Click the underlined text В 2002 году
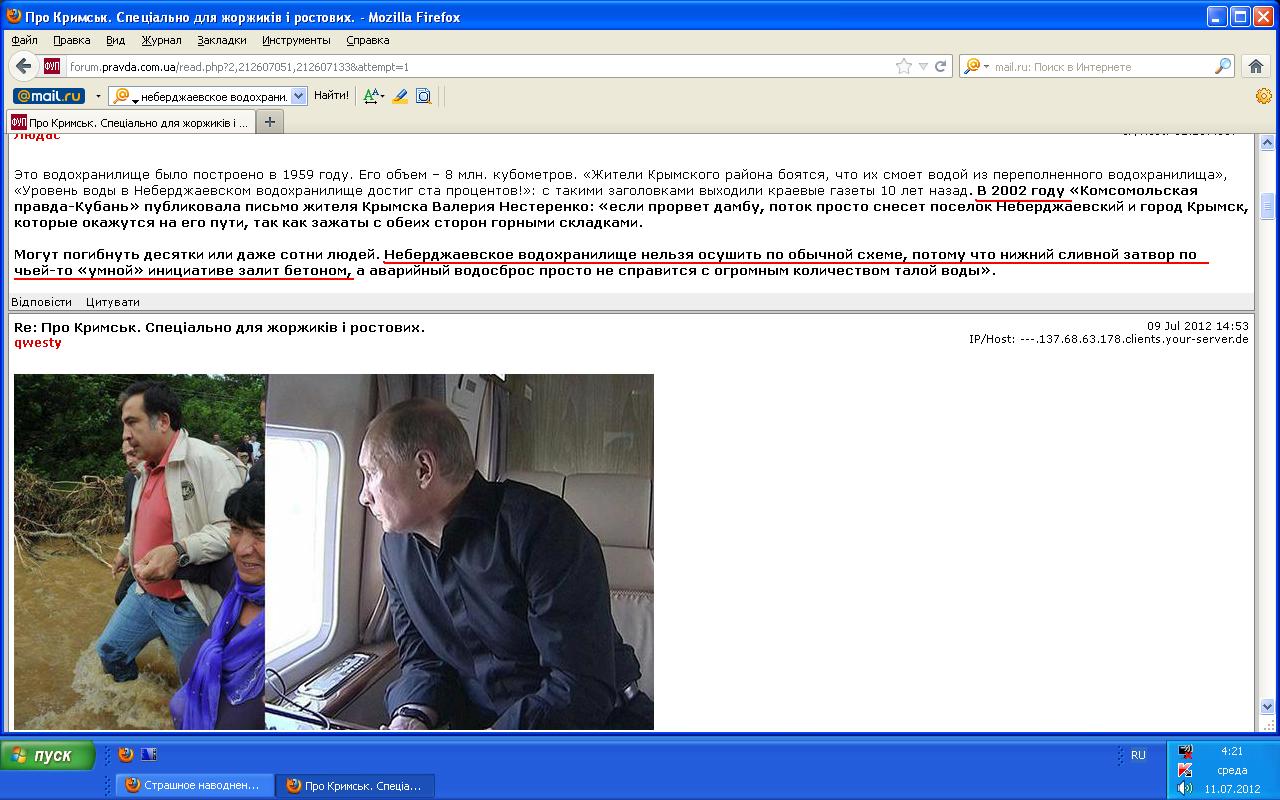Screen dimensions: 1280x800 pos(1021,190)
